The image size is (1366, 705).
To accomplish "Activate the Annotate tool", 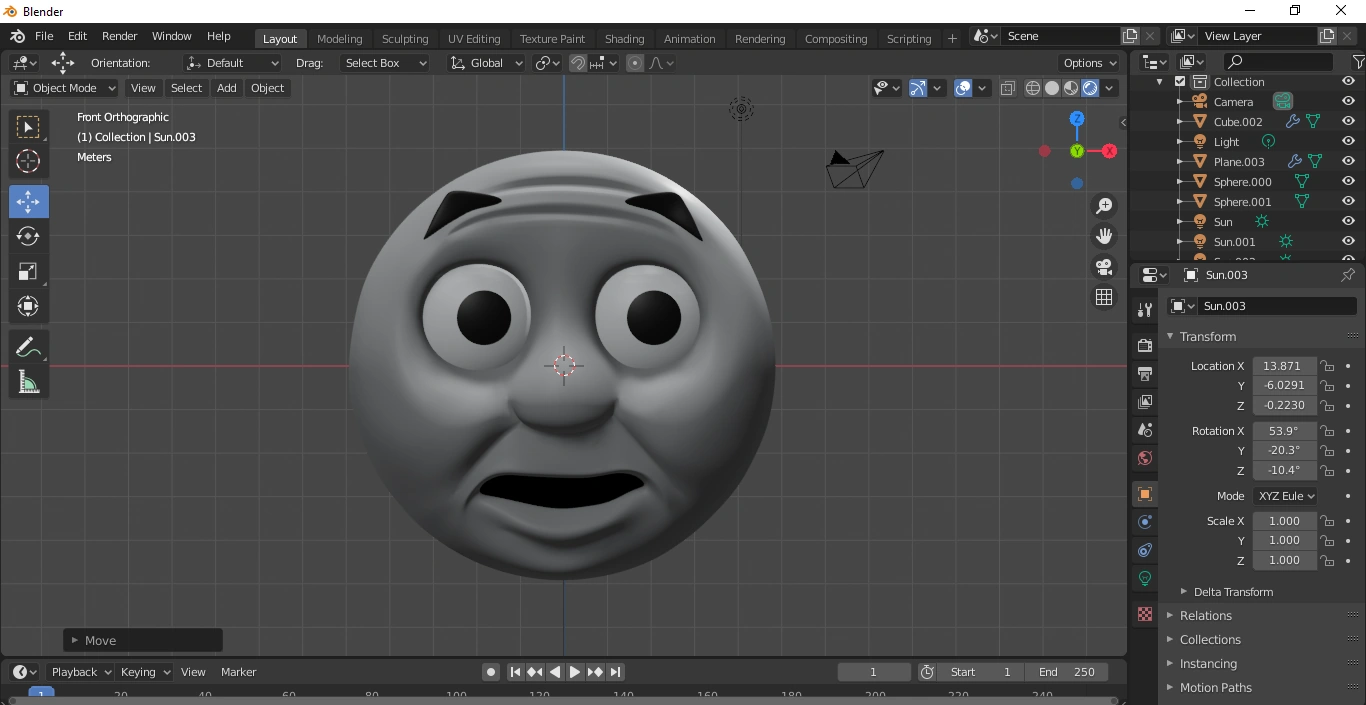I will [x=28, y=347].
